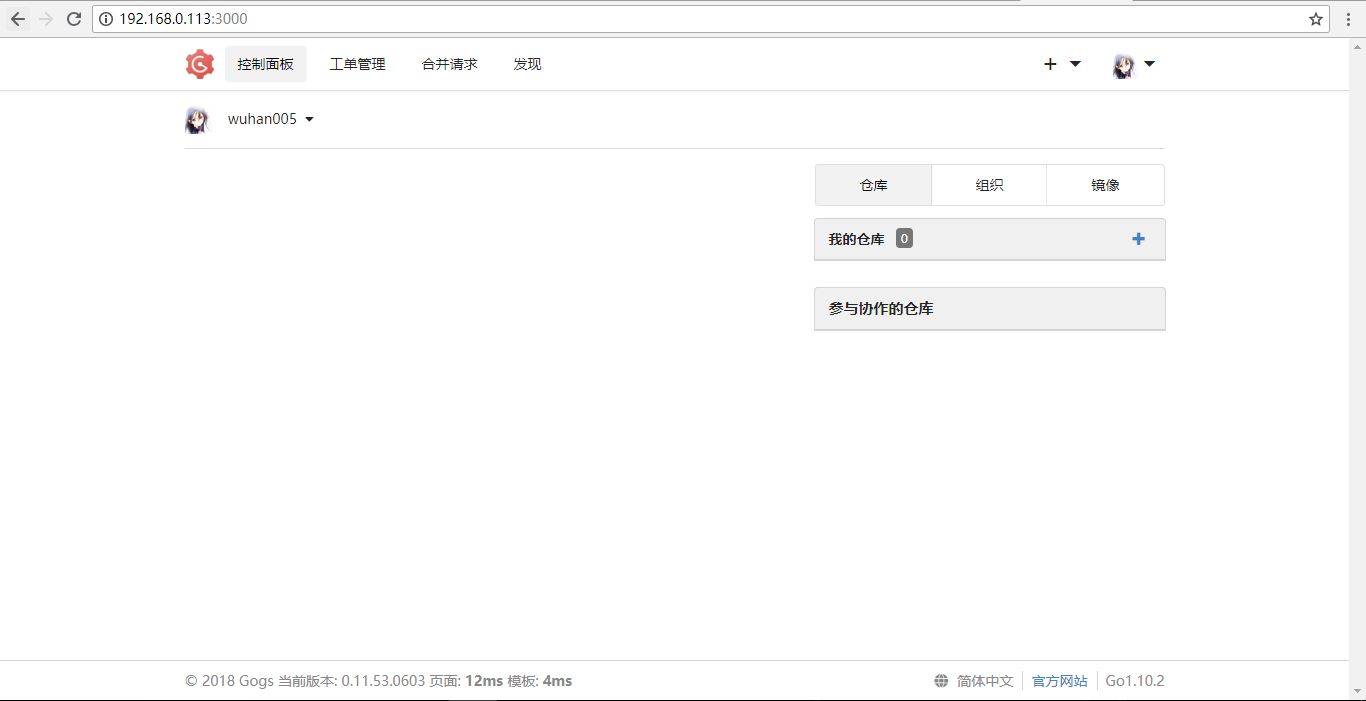Click the address bar URL field
This screenshot has height=701, width=1366.
(700, 19)
